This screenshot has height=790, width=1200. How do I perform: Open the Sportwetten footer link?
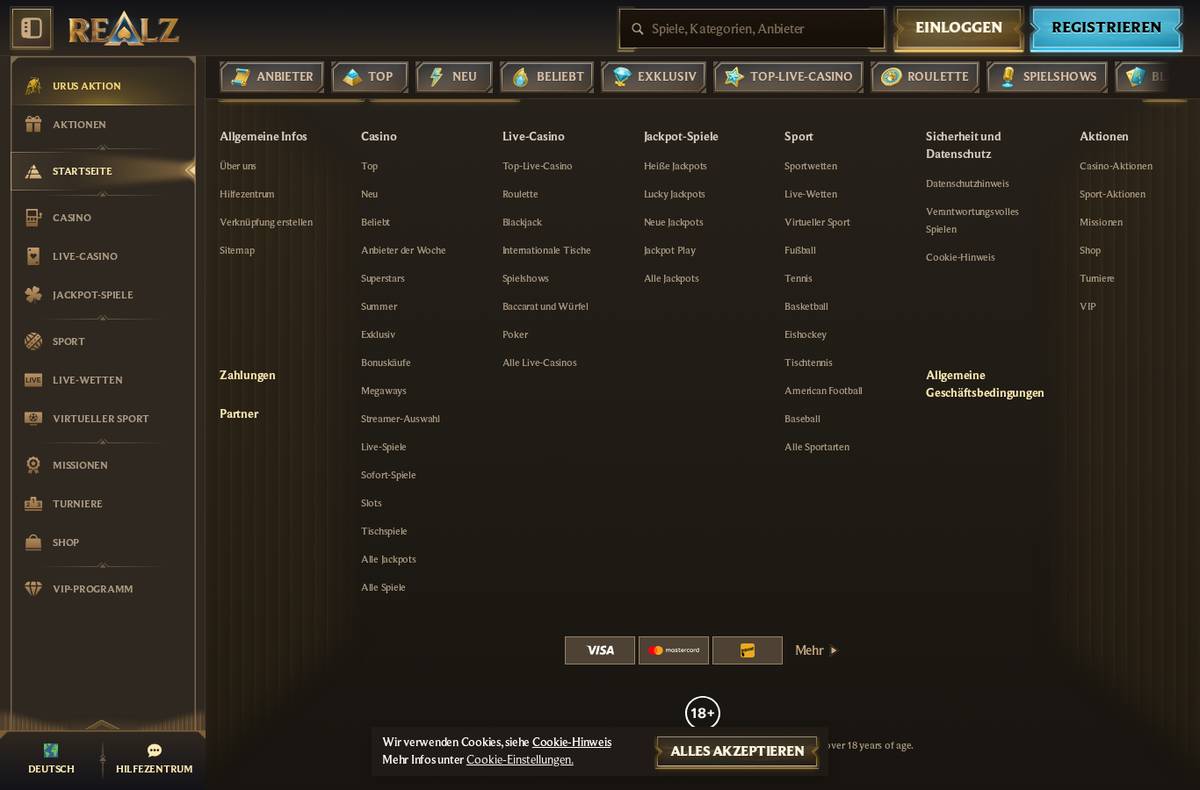[810, 166]
